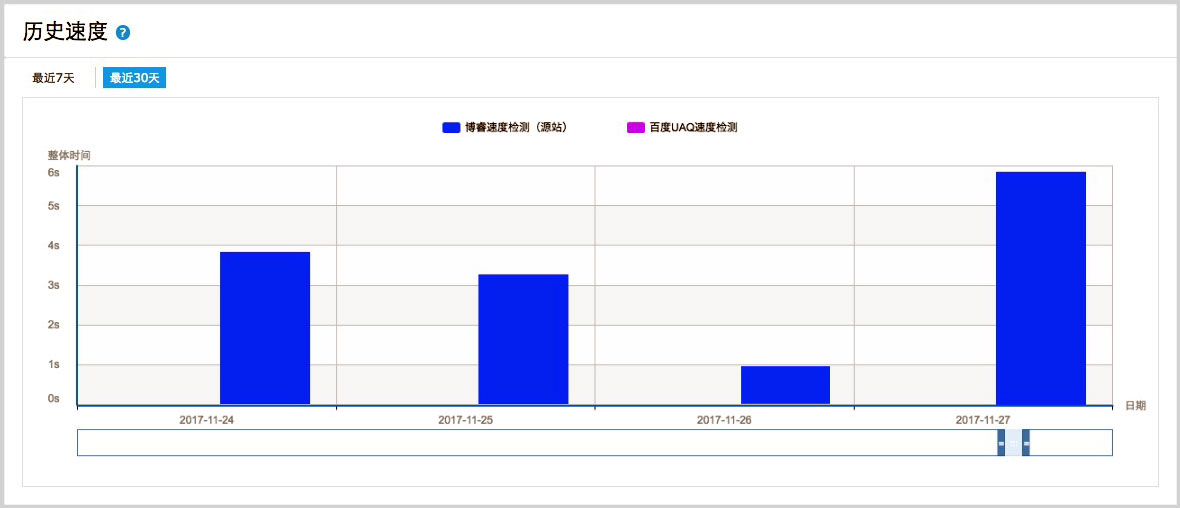Click the 3s y-axis label
The width and height of the screenshot is (1180, 508).
click(53, 285)
